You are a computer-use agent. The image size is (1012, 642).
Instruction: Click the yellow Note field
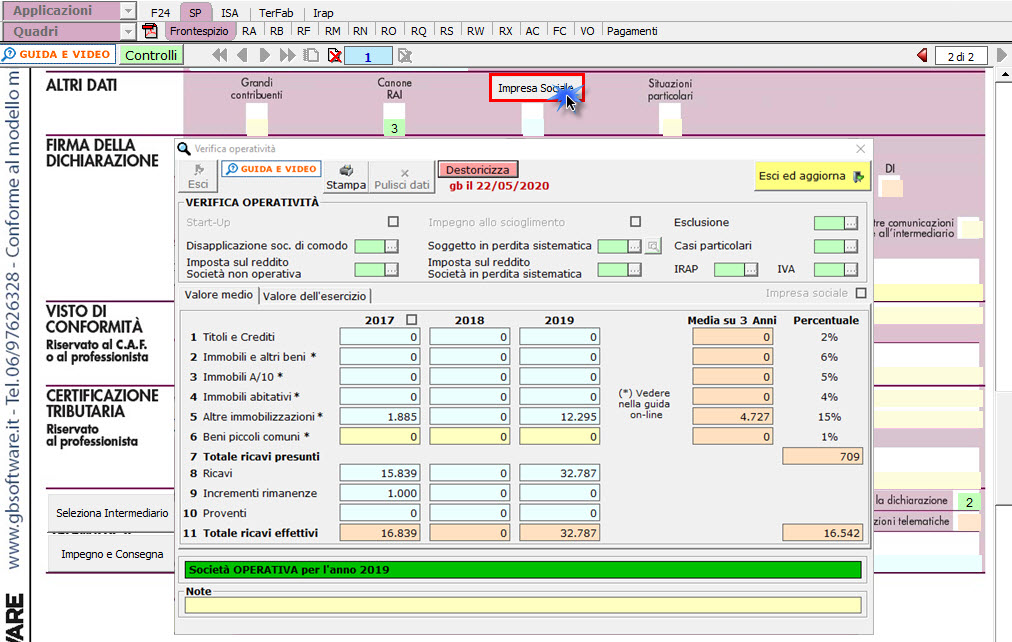[523, 605]
